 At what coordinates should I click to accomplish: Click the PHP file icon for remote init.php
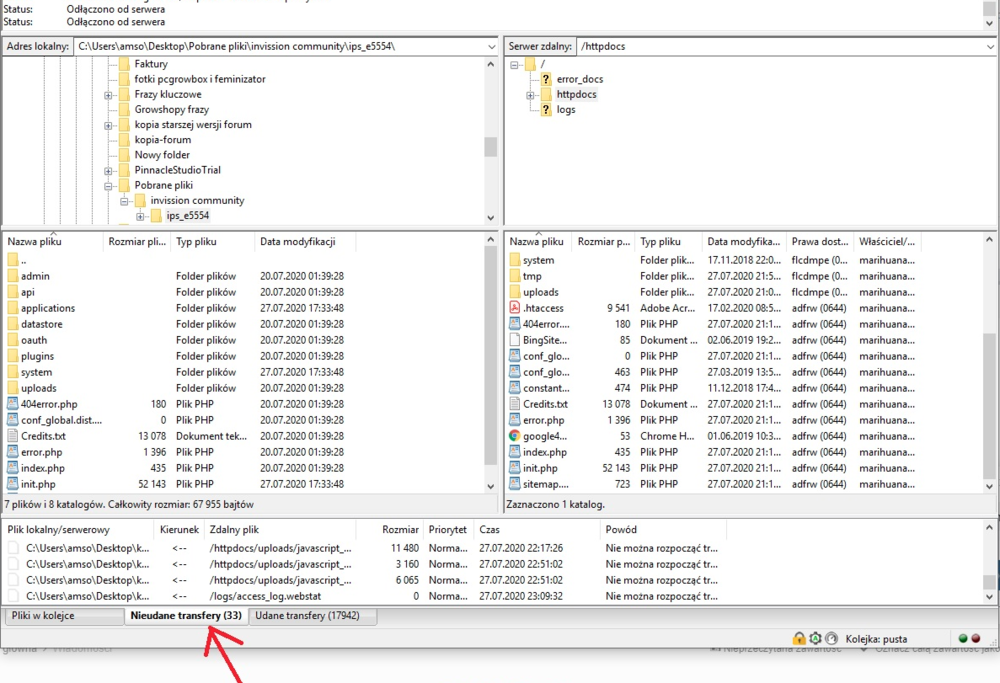514,468
